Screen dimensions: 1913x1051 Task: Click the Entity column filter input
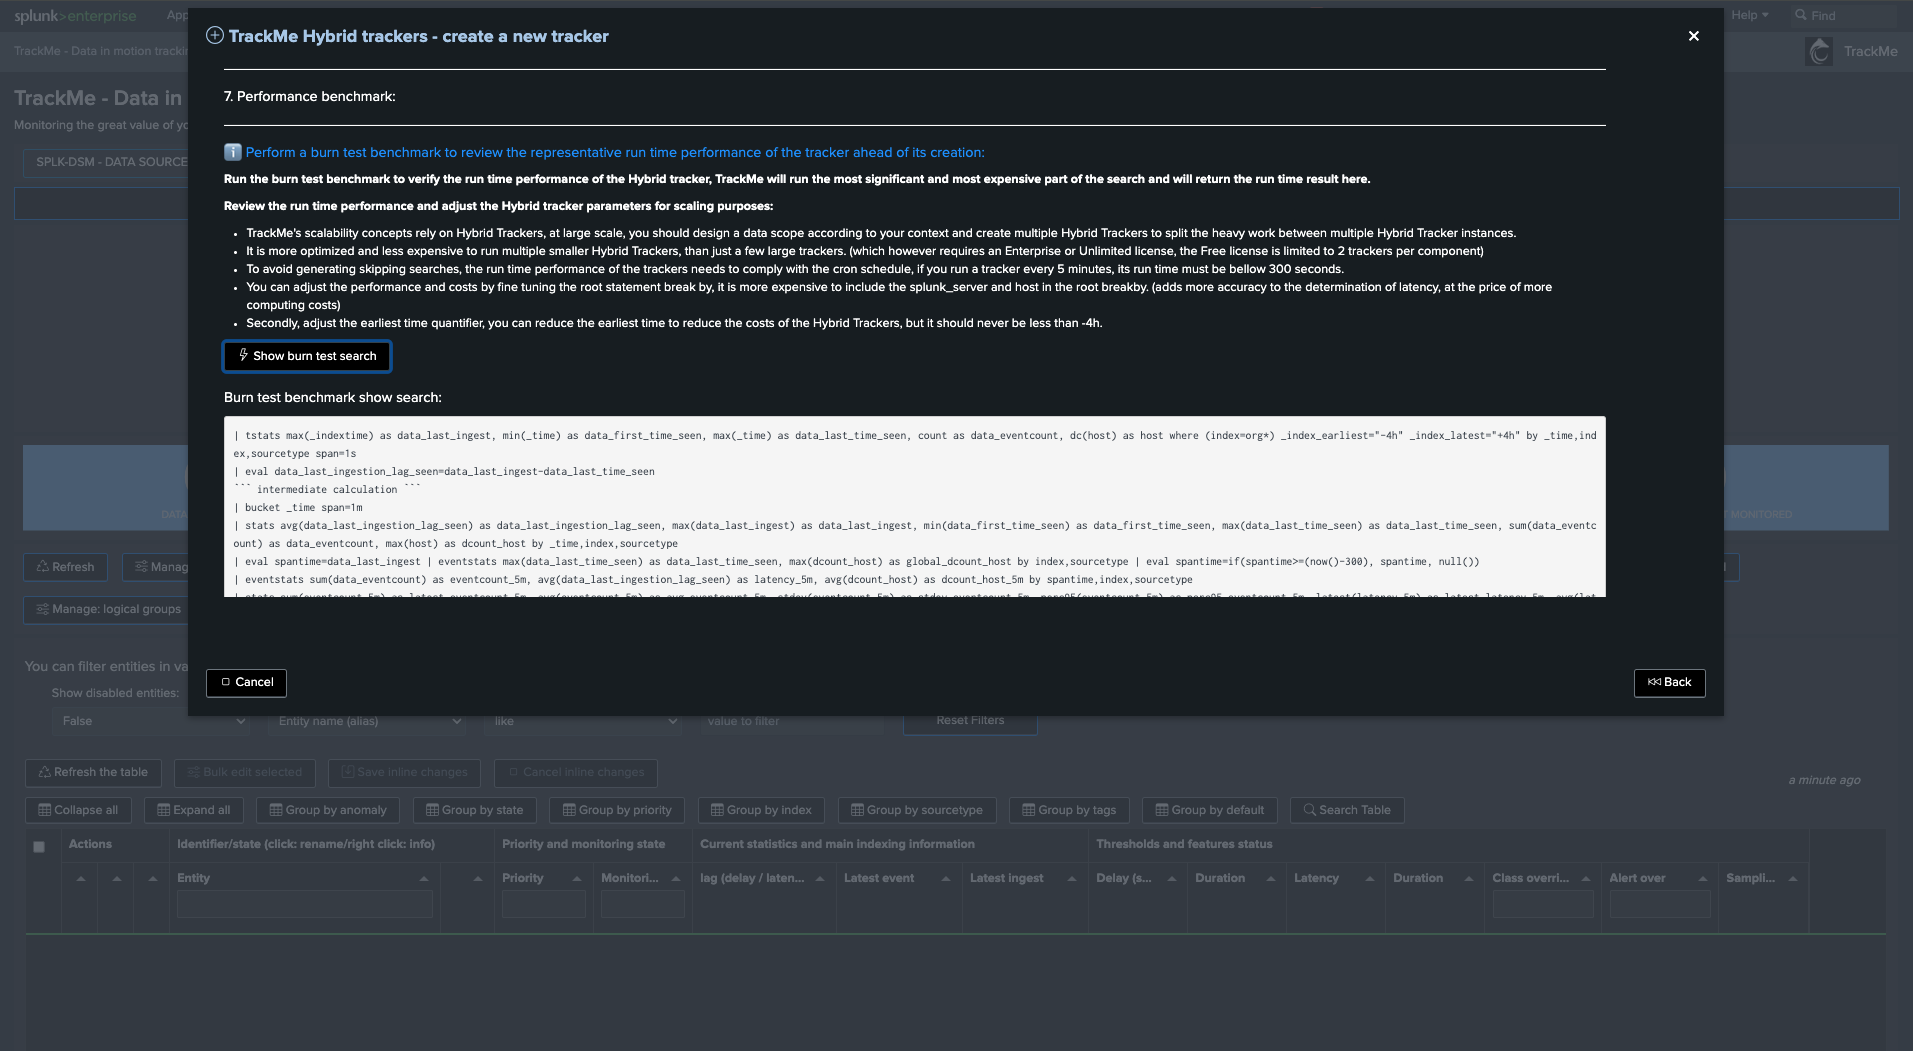coord(305,904)
